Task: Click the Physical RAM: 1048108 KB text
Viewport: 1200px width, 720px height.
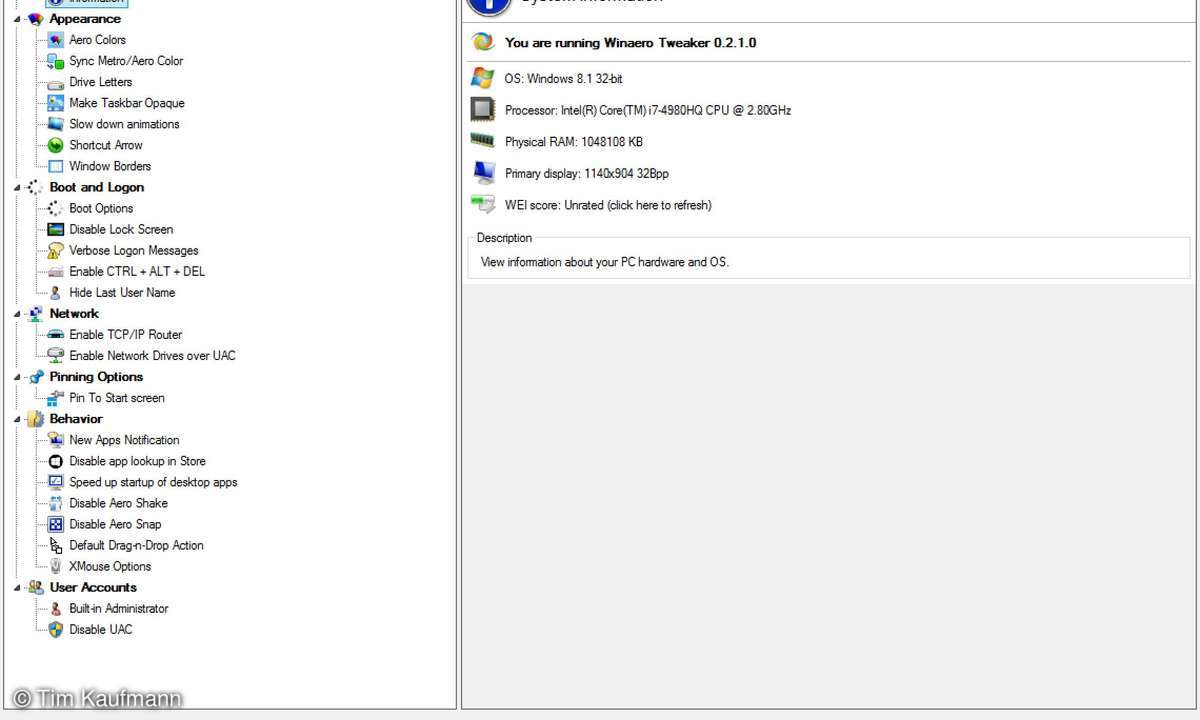Action: (x=574, y=142)
